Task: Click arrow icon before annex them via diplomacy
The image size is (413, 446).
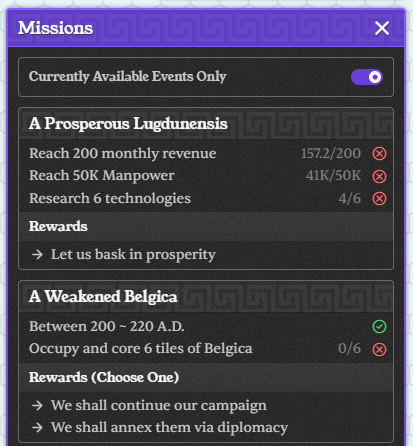Action: (x=37, y=427)
